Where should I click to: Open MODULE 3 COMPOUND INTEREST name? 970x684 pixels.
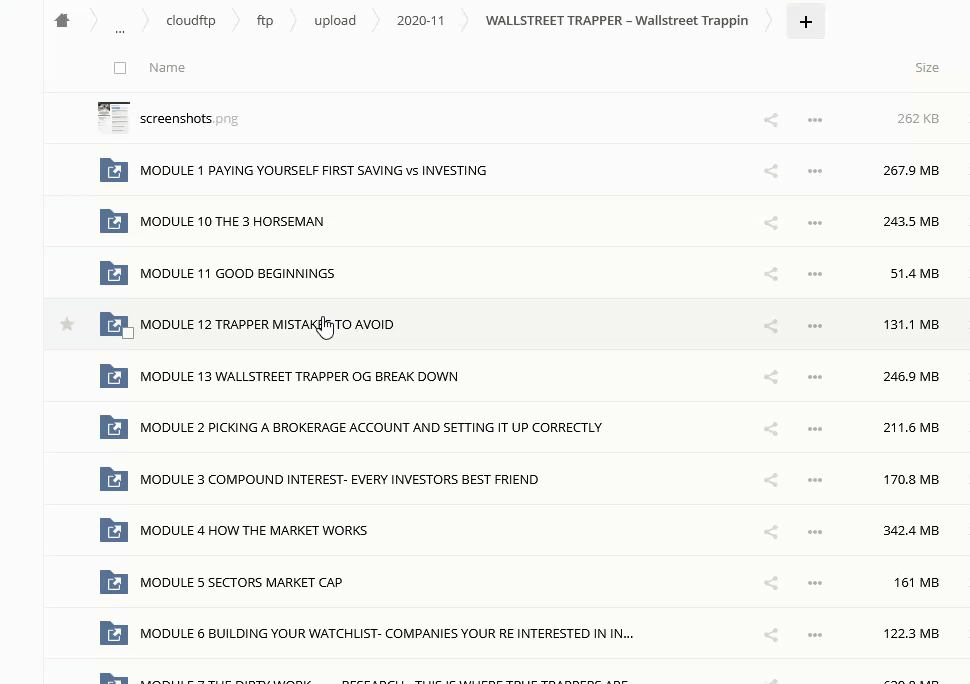pyautogui.click(x=339, y=479)
